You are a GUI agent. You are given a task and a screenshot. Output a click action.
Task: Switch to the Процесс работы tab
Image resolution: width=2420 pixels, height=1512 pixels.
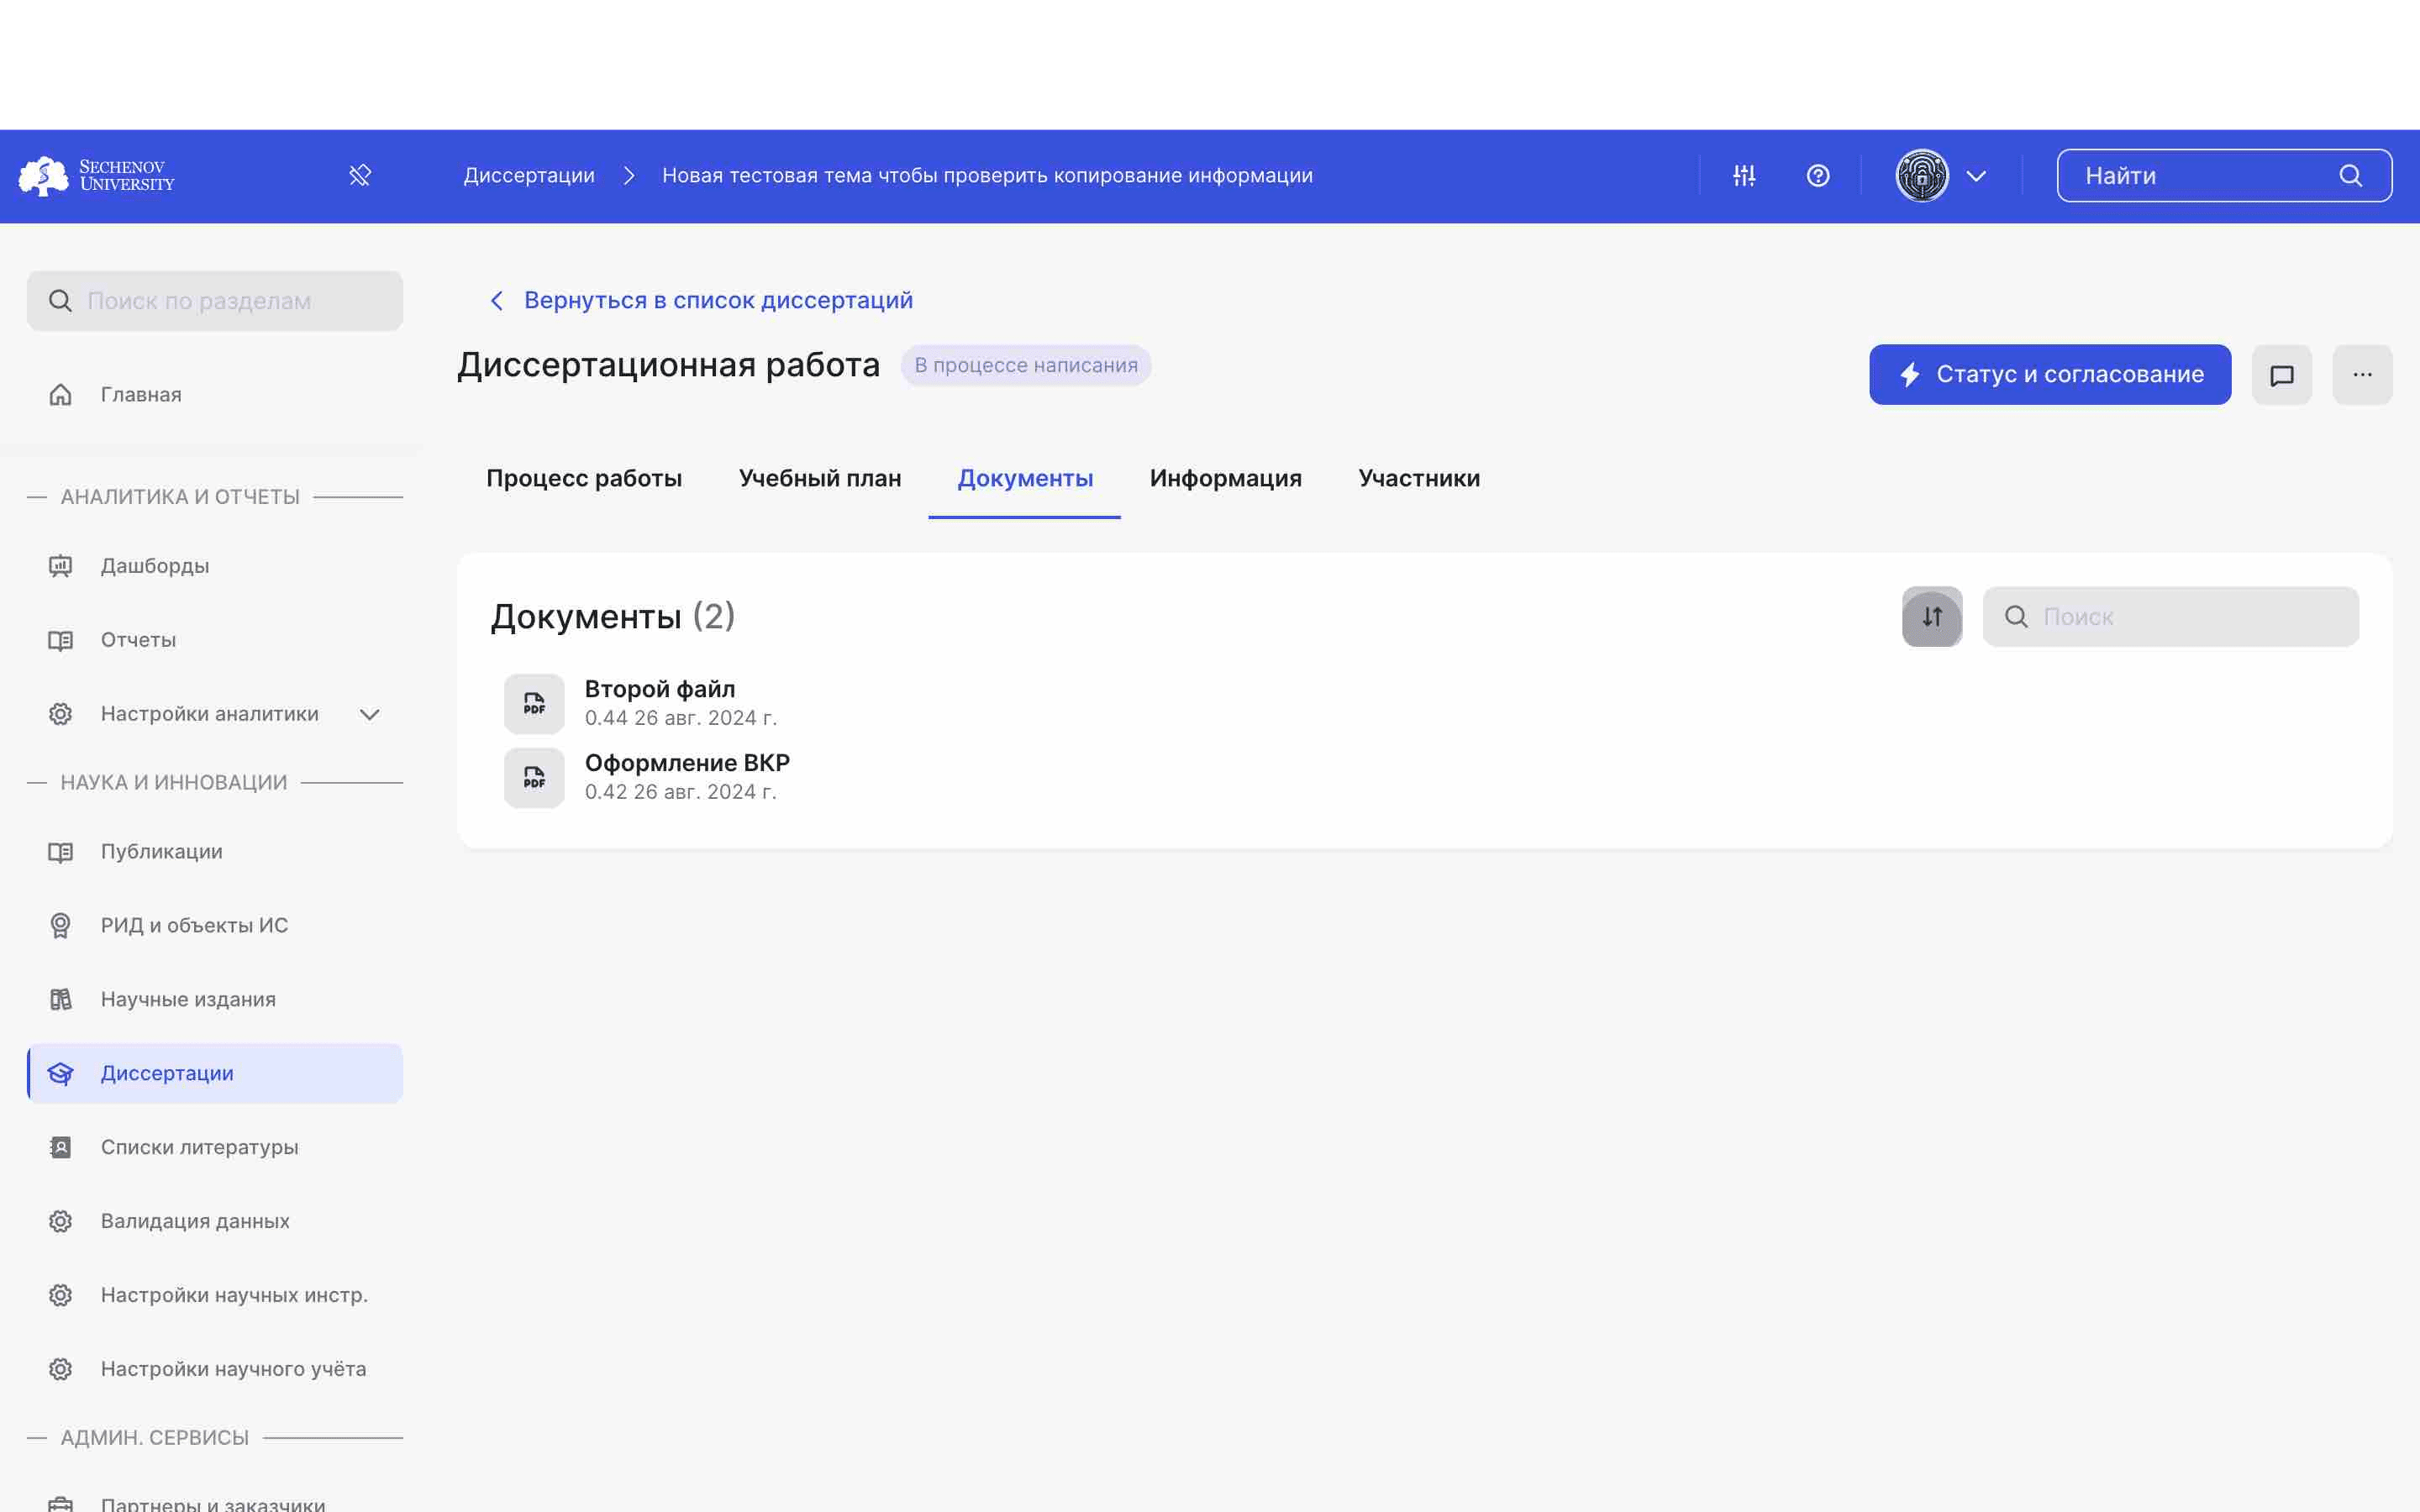(x=582, y=479)
